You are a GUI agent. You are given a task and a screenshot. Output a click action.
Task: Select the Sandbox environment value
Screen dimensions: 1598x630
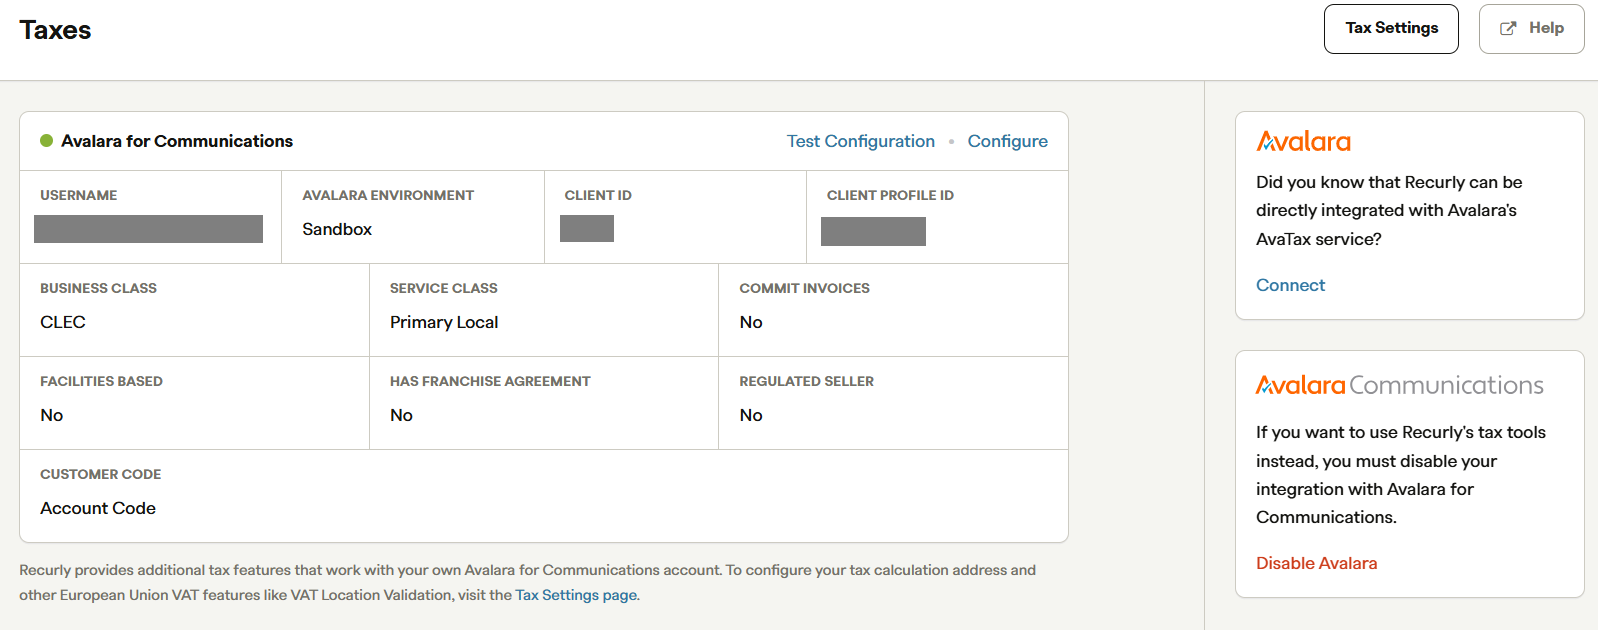click(x=337, y=229)
